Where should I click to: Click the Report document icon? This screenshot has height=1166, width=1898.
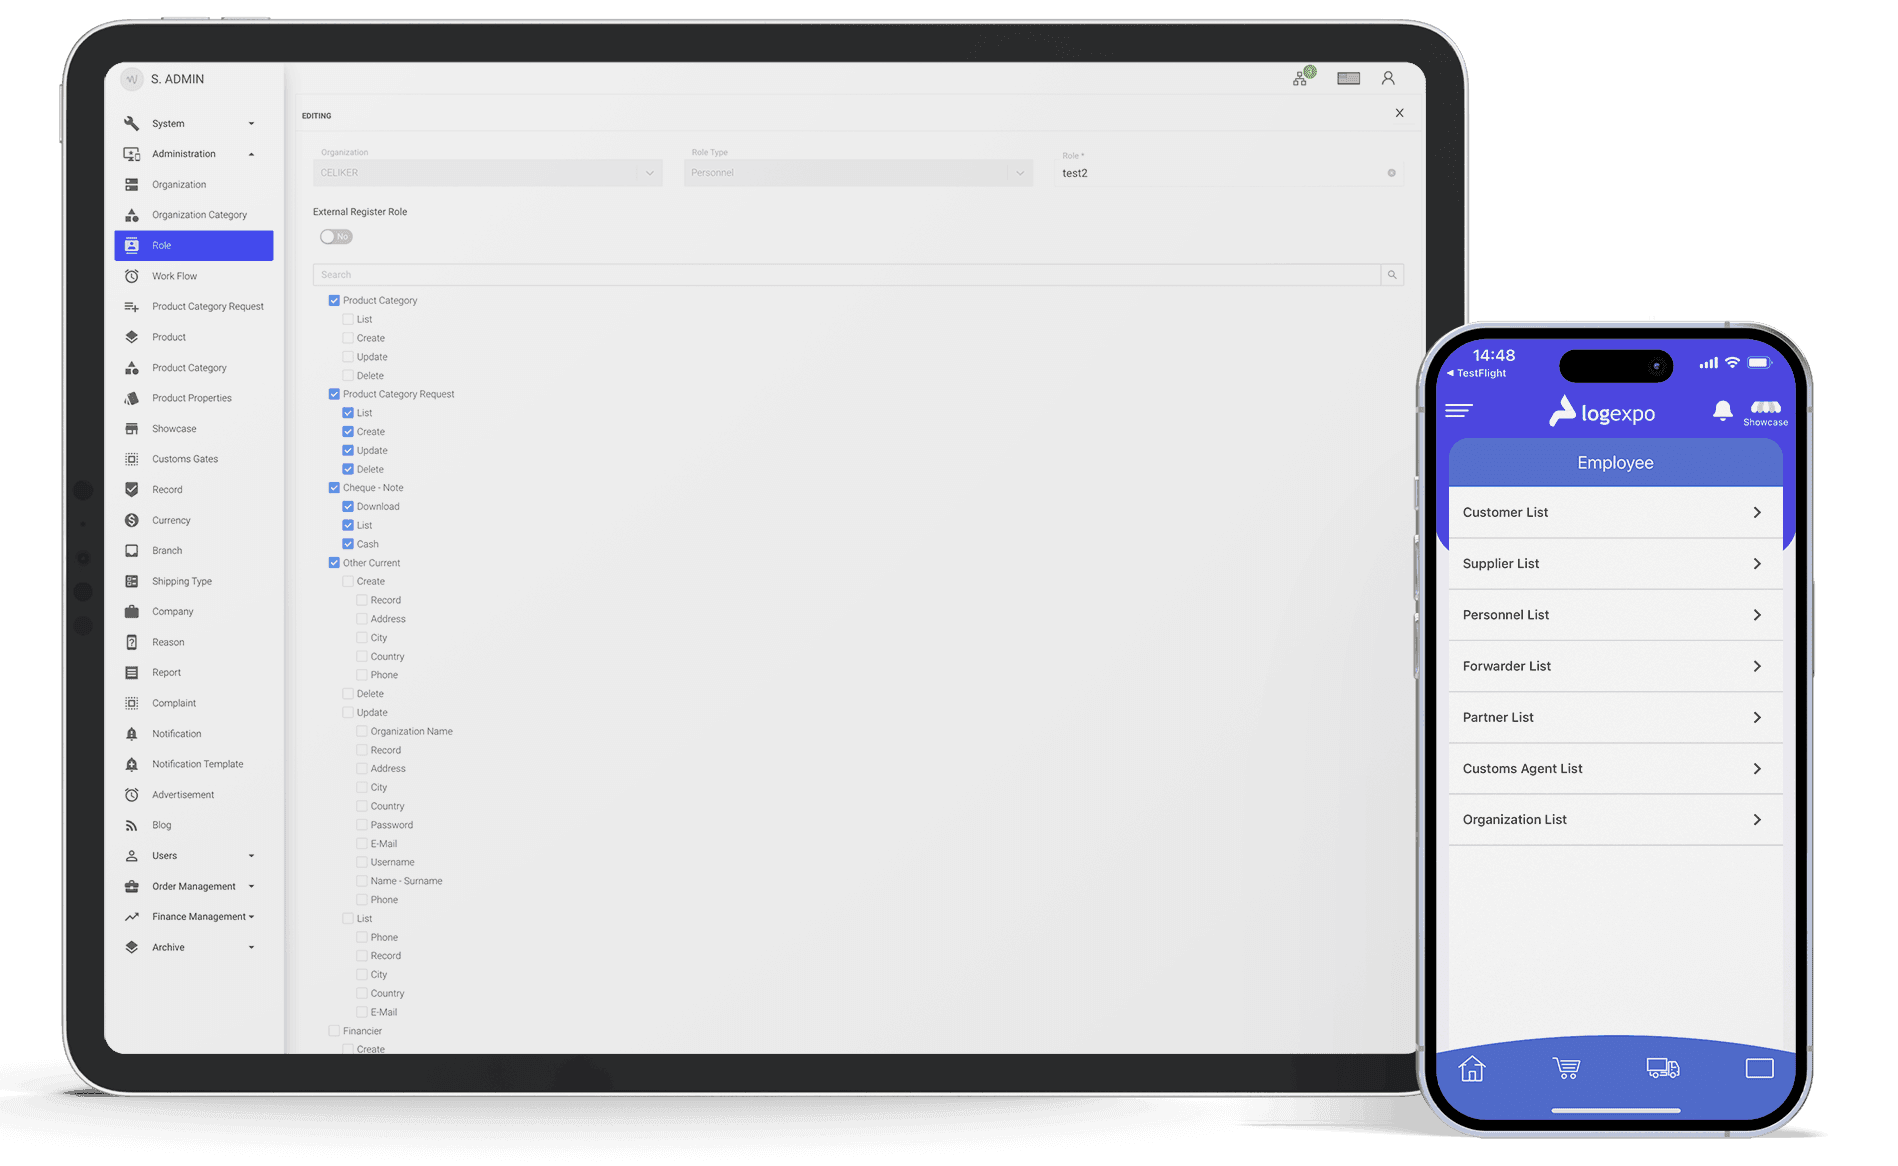click(x=131, y=672)
